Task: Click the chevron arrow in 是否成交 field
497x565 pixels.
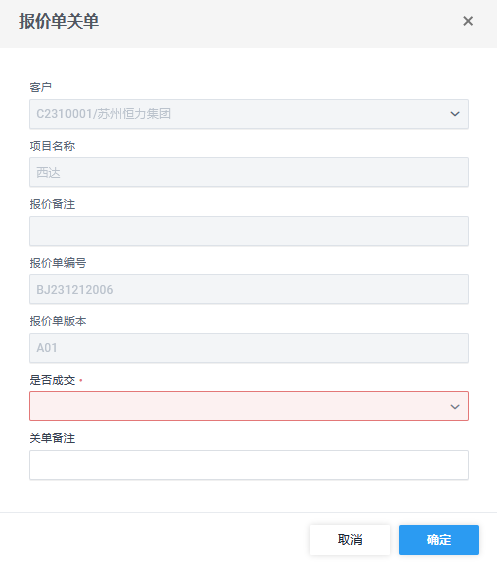Action: [455, 407]
